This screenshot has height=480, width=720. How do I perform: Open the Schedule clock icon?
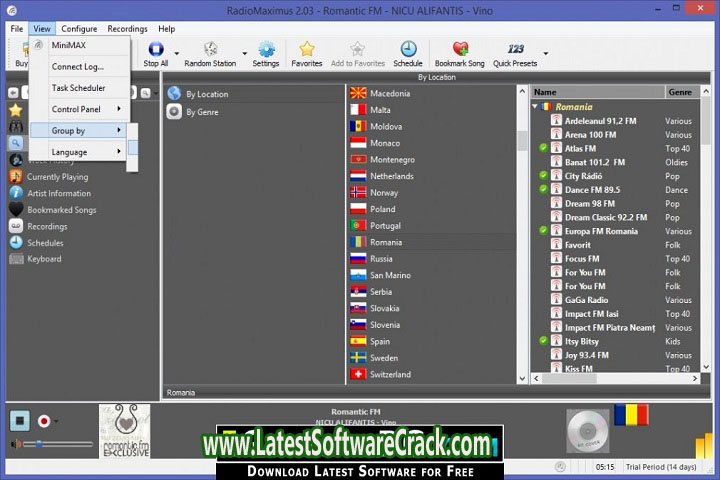tap(408, 50)
